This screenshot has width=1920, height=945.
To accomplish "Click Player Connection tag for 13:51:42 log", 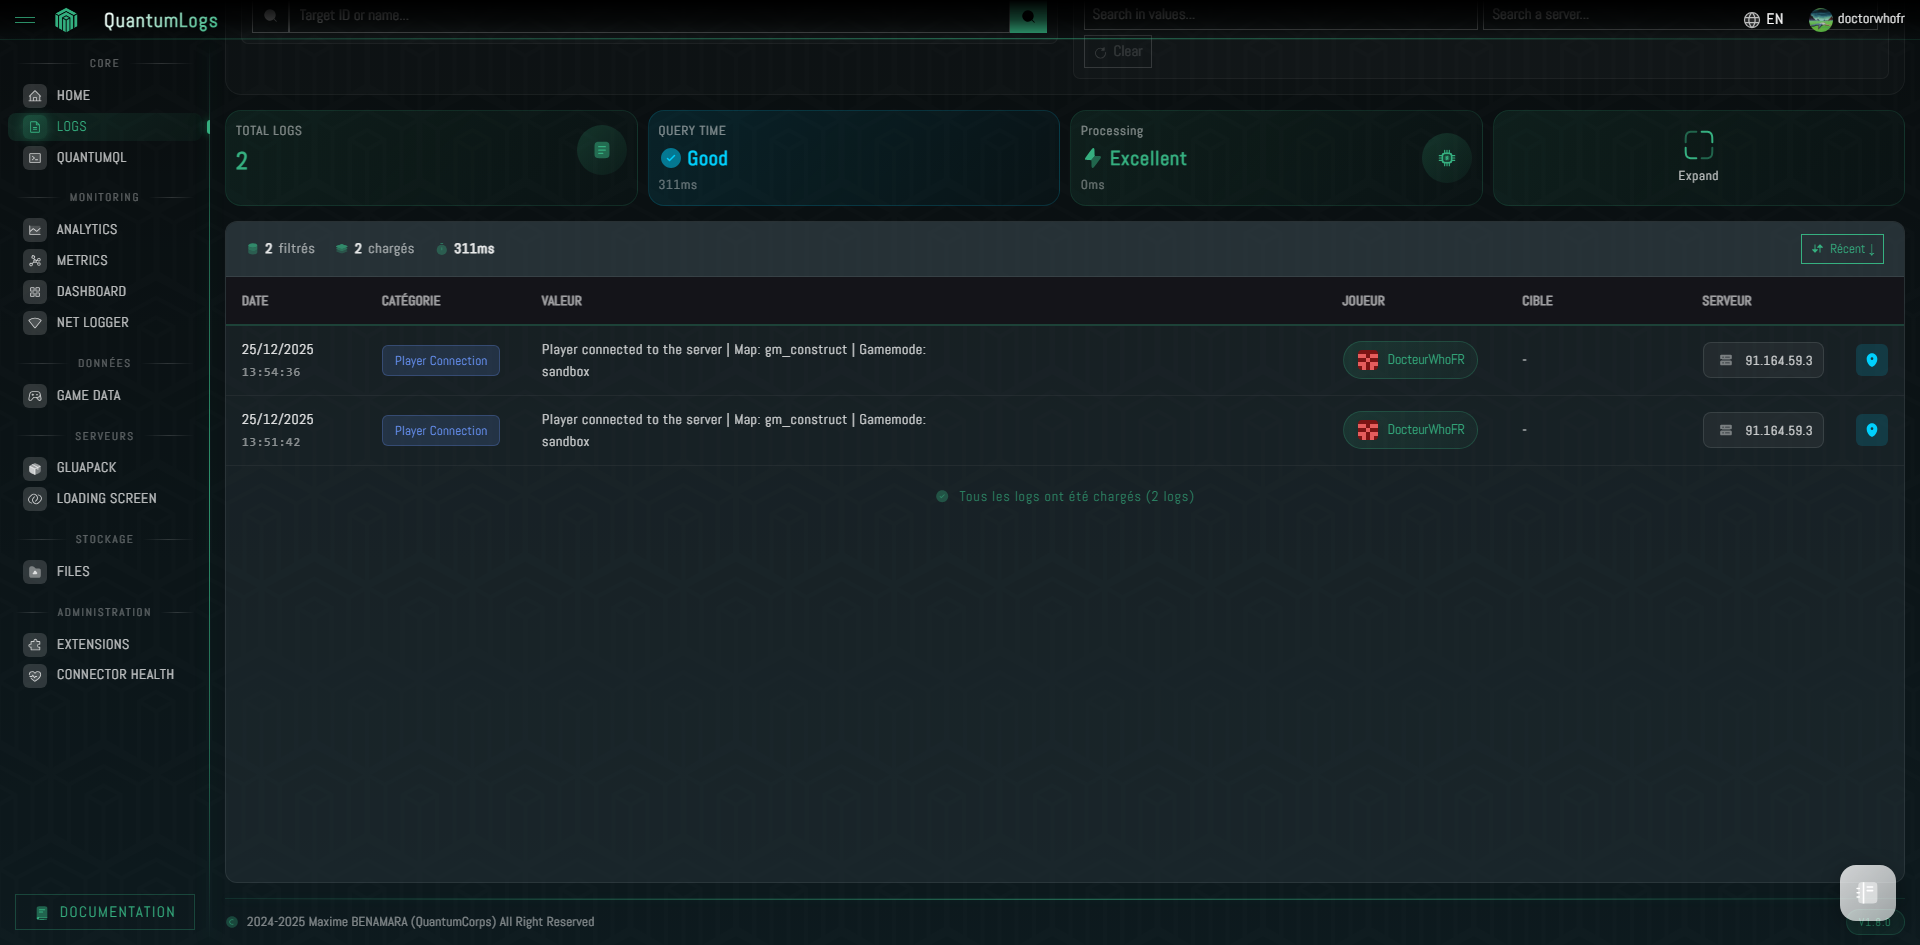I will [x=441, y=431].
